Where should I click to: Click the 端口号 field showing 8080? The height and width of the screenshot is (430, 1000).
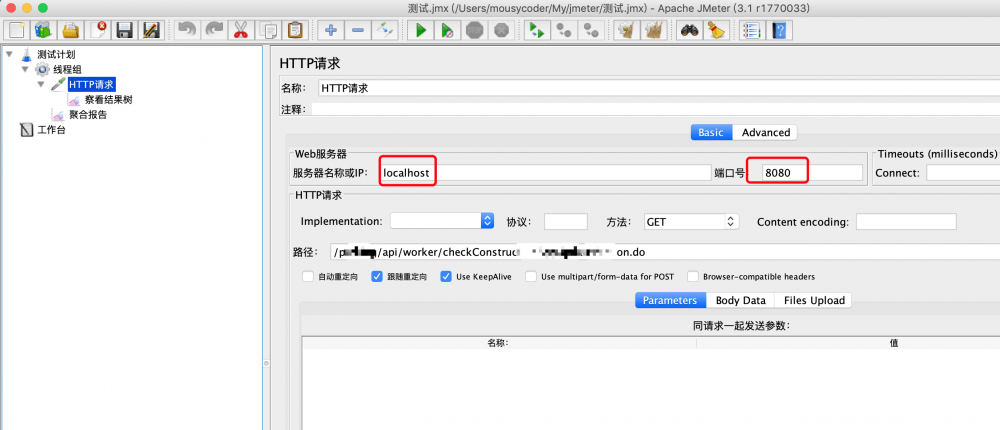(x=812, y=172)
